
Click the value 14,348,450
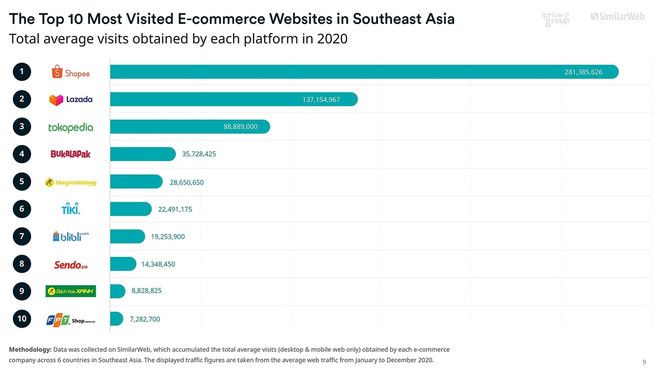[158, 264]
